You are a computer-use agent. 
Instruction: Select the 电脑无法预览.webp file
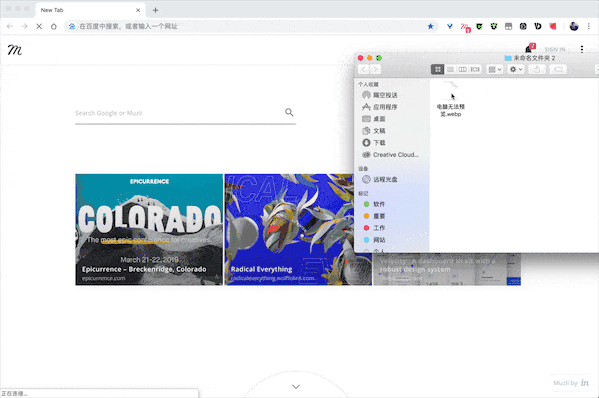(x=451, y=99)
